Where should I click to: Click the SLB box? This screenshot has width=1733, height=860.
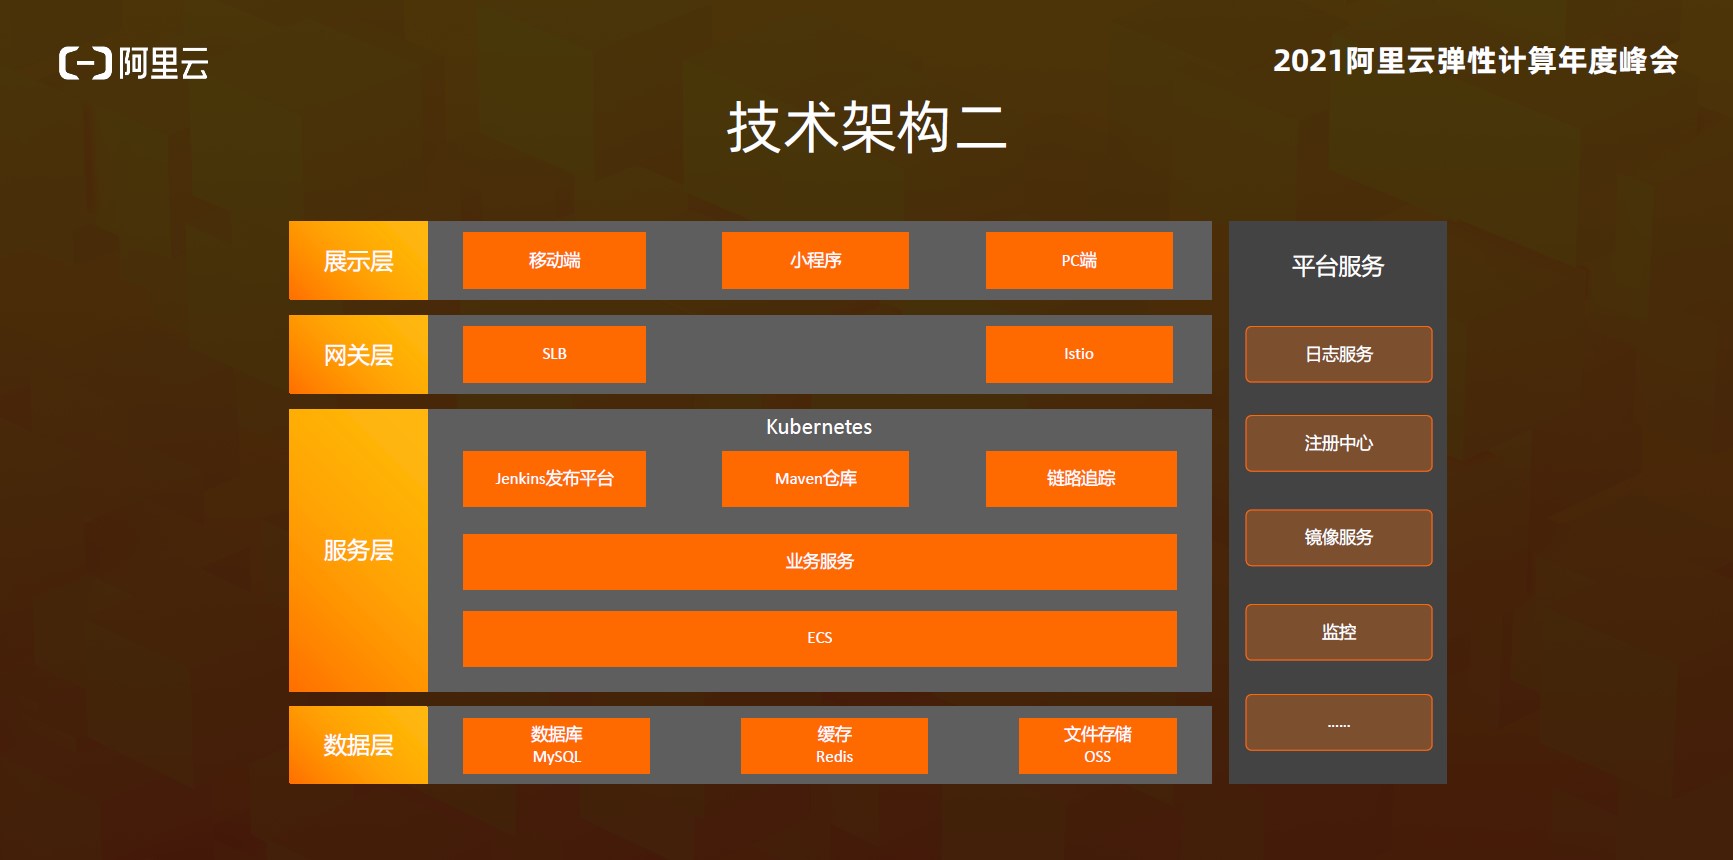(x=554, y=354)
